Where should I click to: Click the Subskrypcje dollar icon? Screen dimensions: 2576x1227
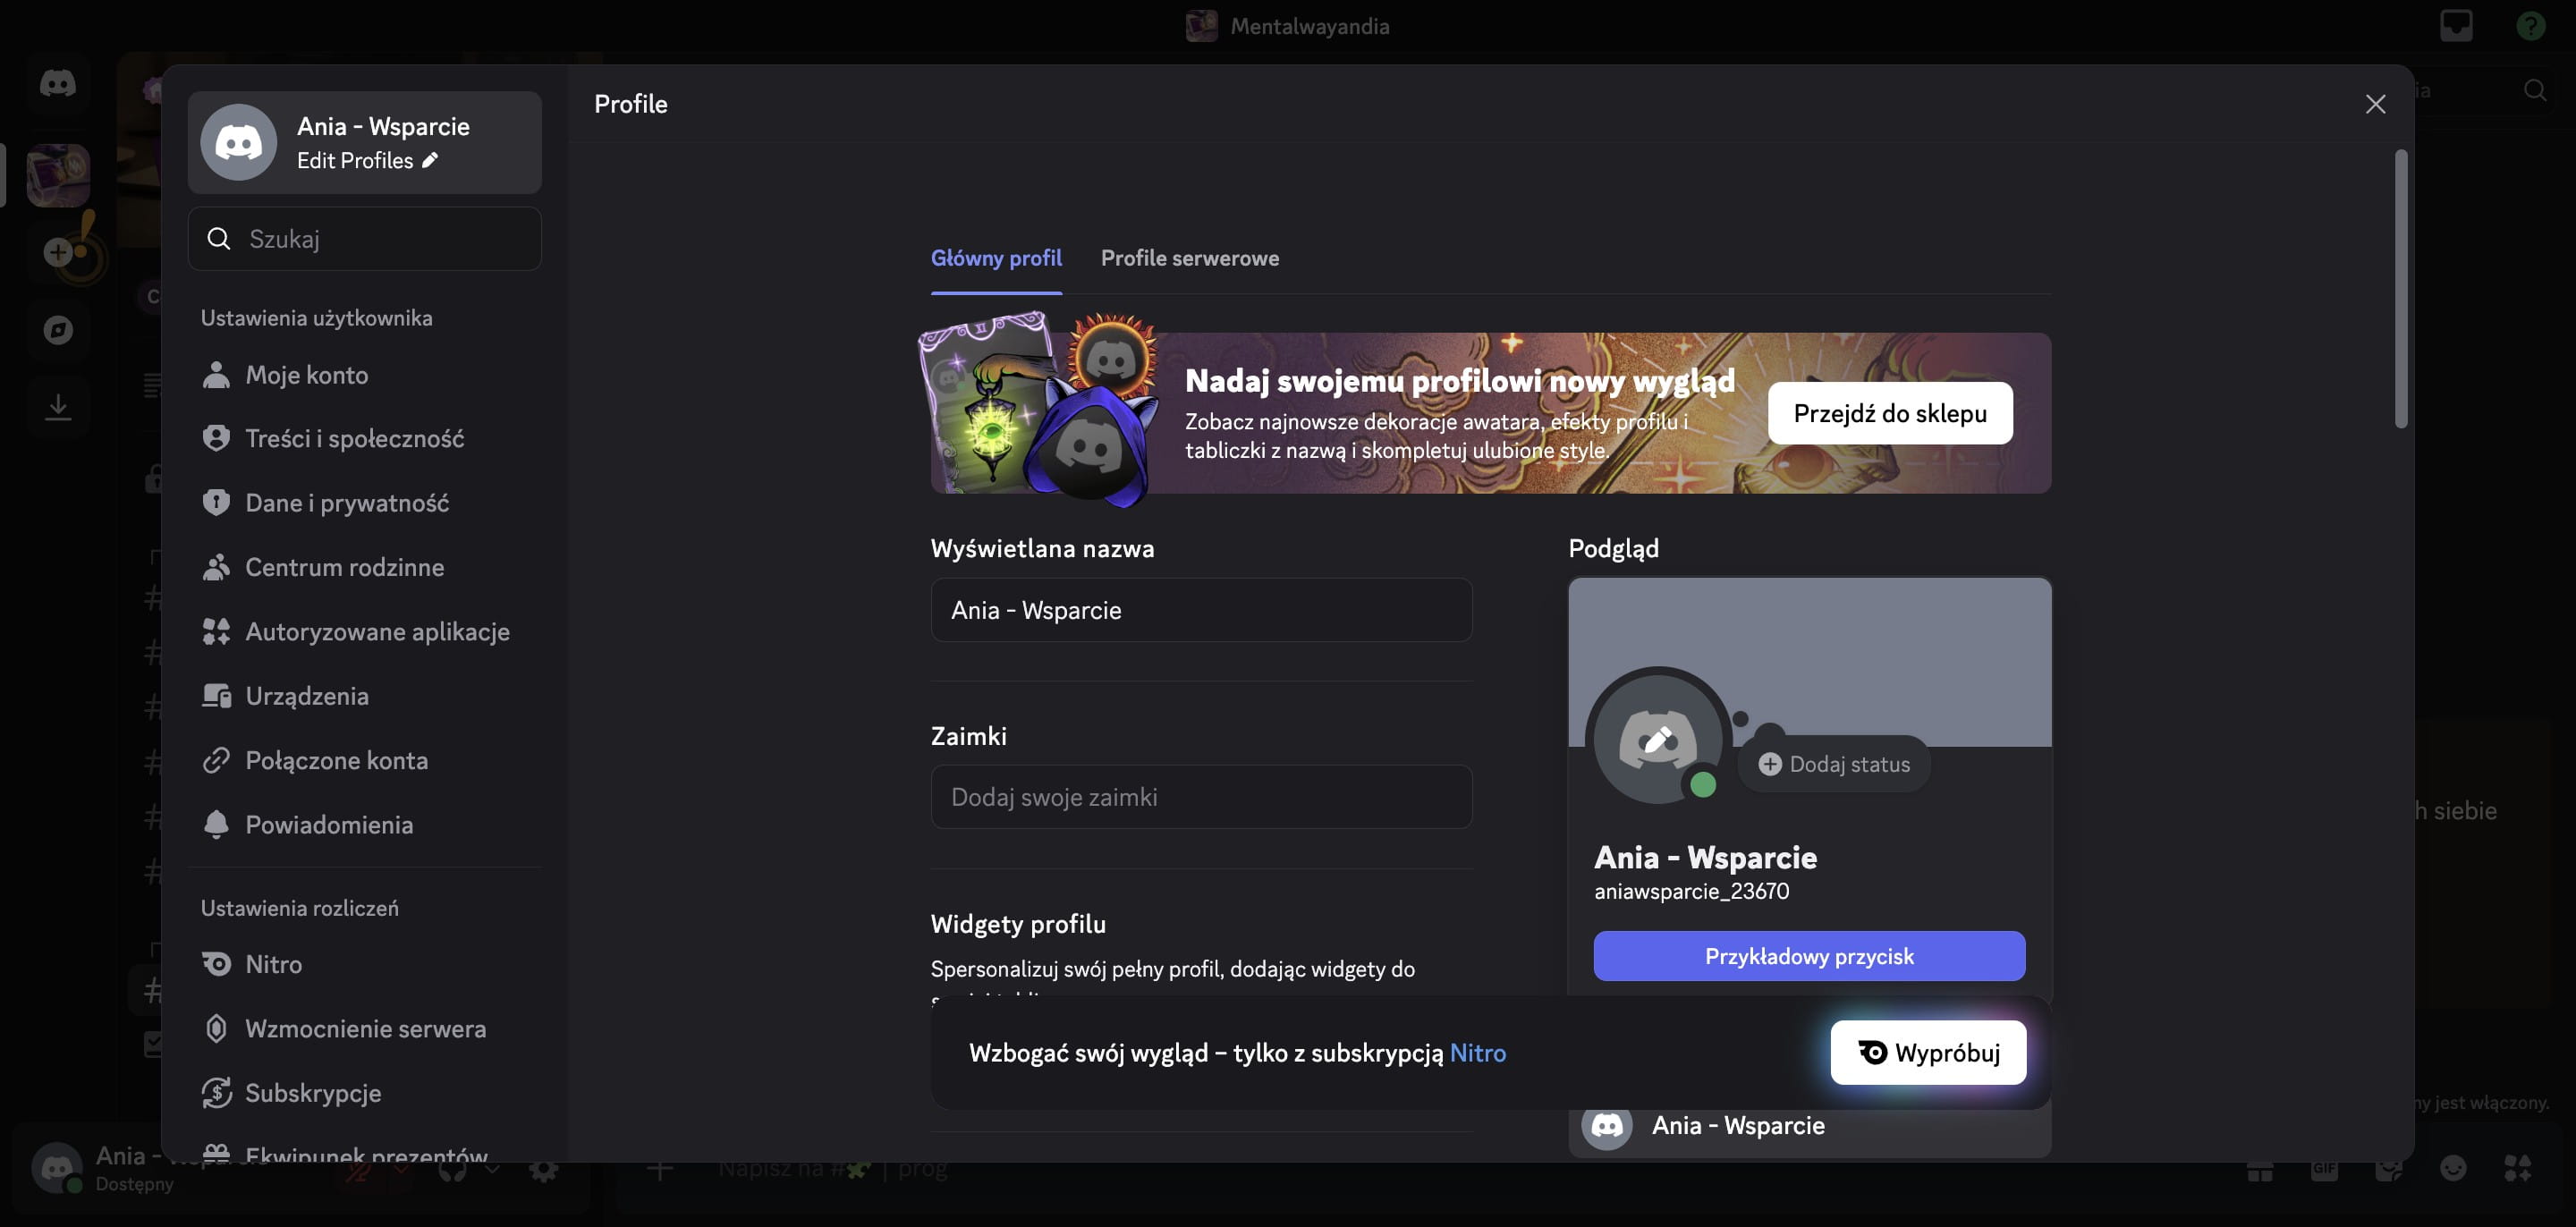tap(216, 1093)
